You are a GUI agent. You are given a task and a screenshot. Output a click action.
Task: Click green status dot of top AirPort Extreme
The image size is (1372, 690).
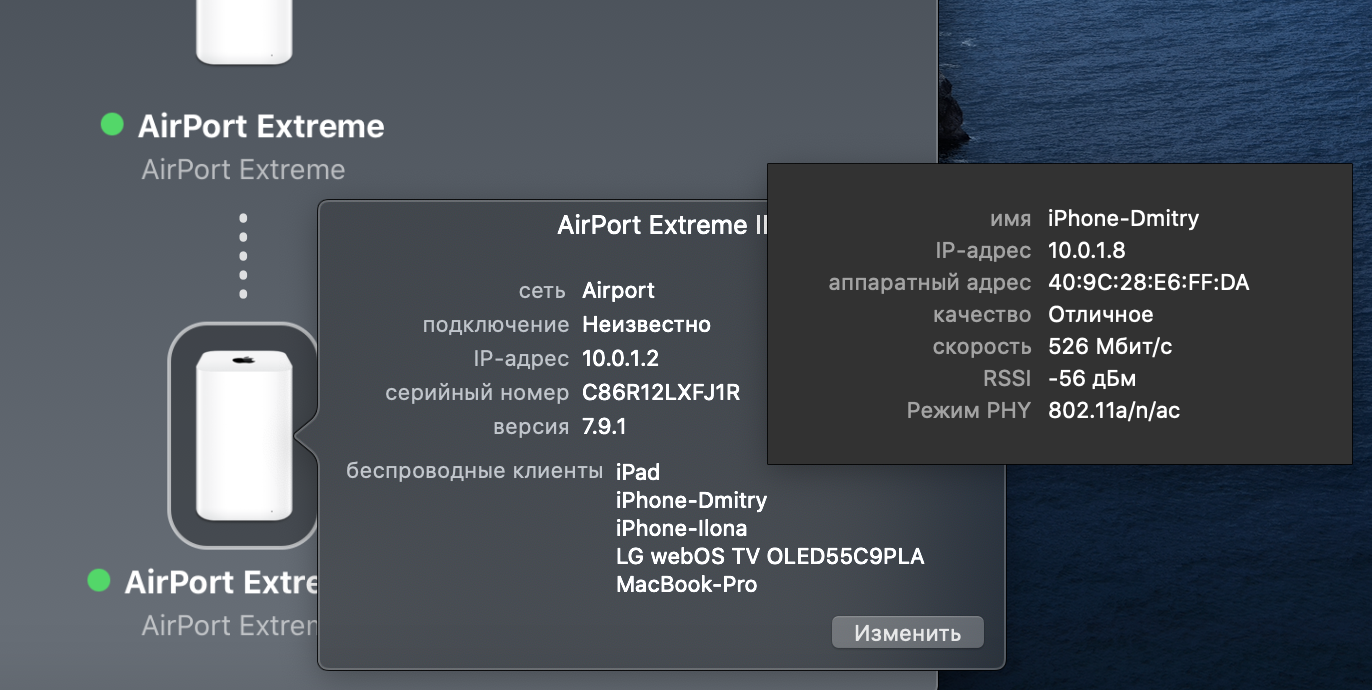[x=112, y=125]
